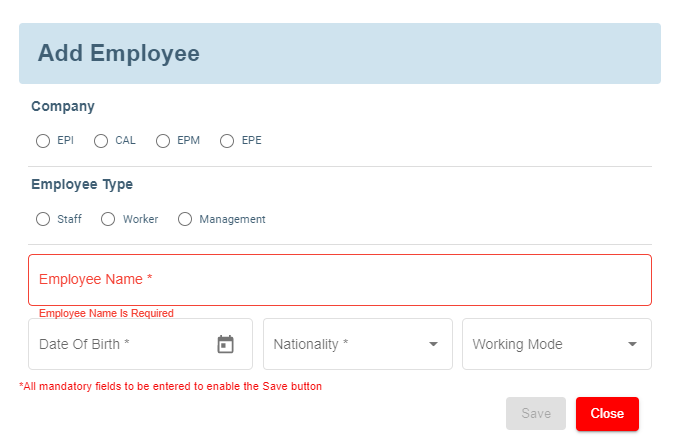Click the red mandatory fields note

[170, 386]
